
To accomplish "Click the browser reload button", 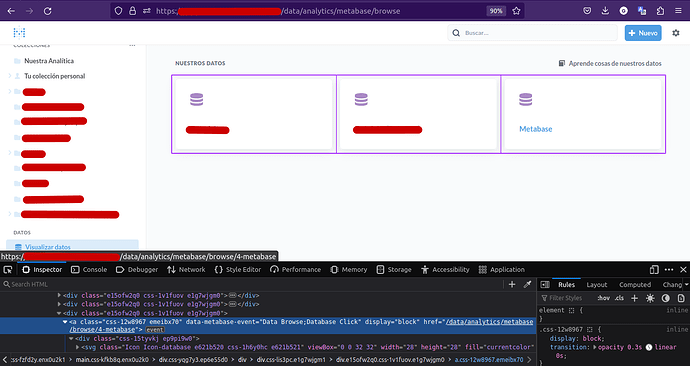I will tap(48, 11).
